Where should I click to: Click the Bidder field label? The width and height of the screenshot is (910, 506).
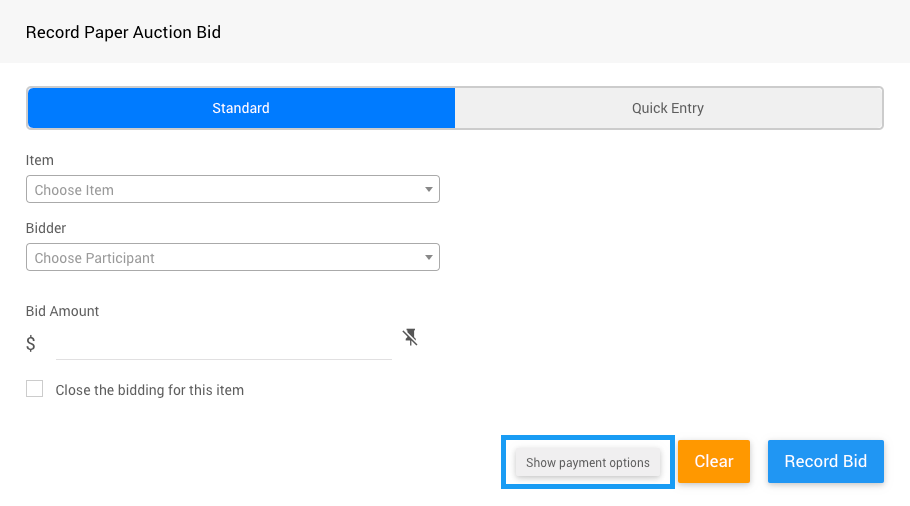tap(46, 228)
